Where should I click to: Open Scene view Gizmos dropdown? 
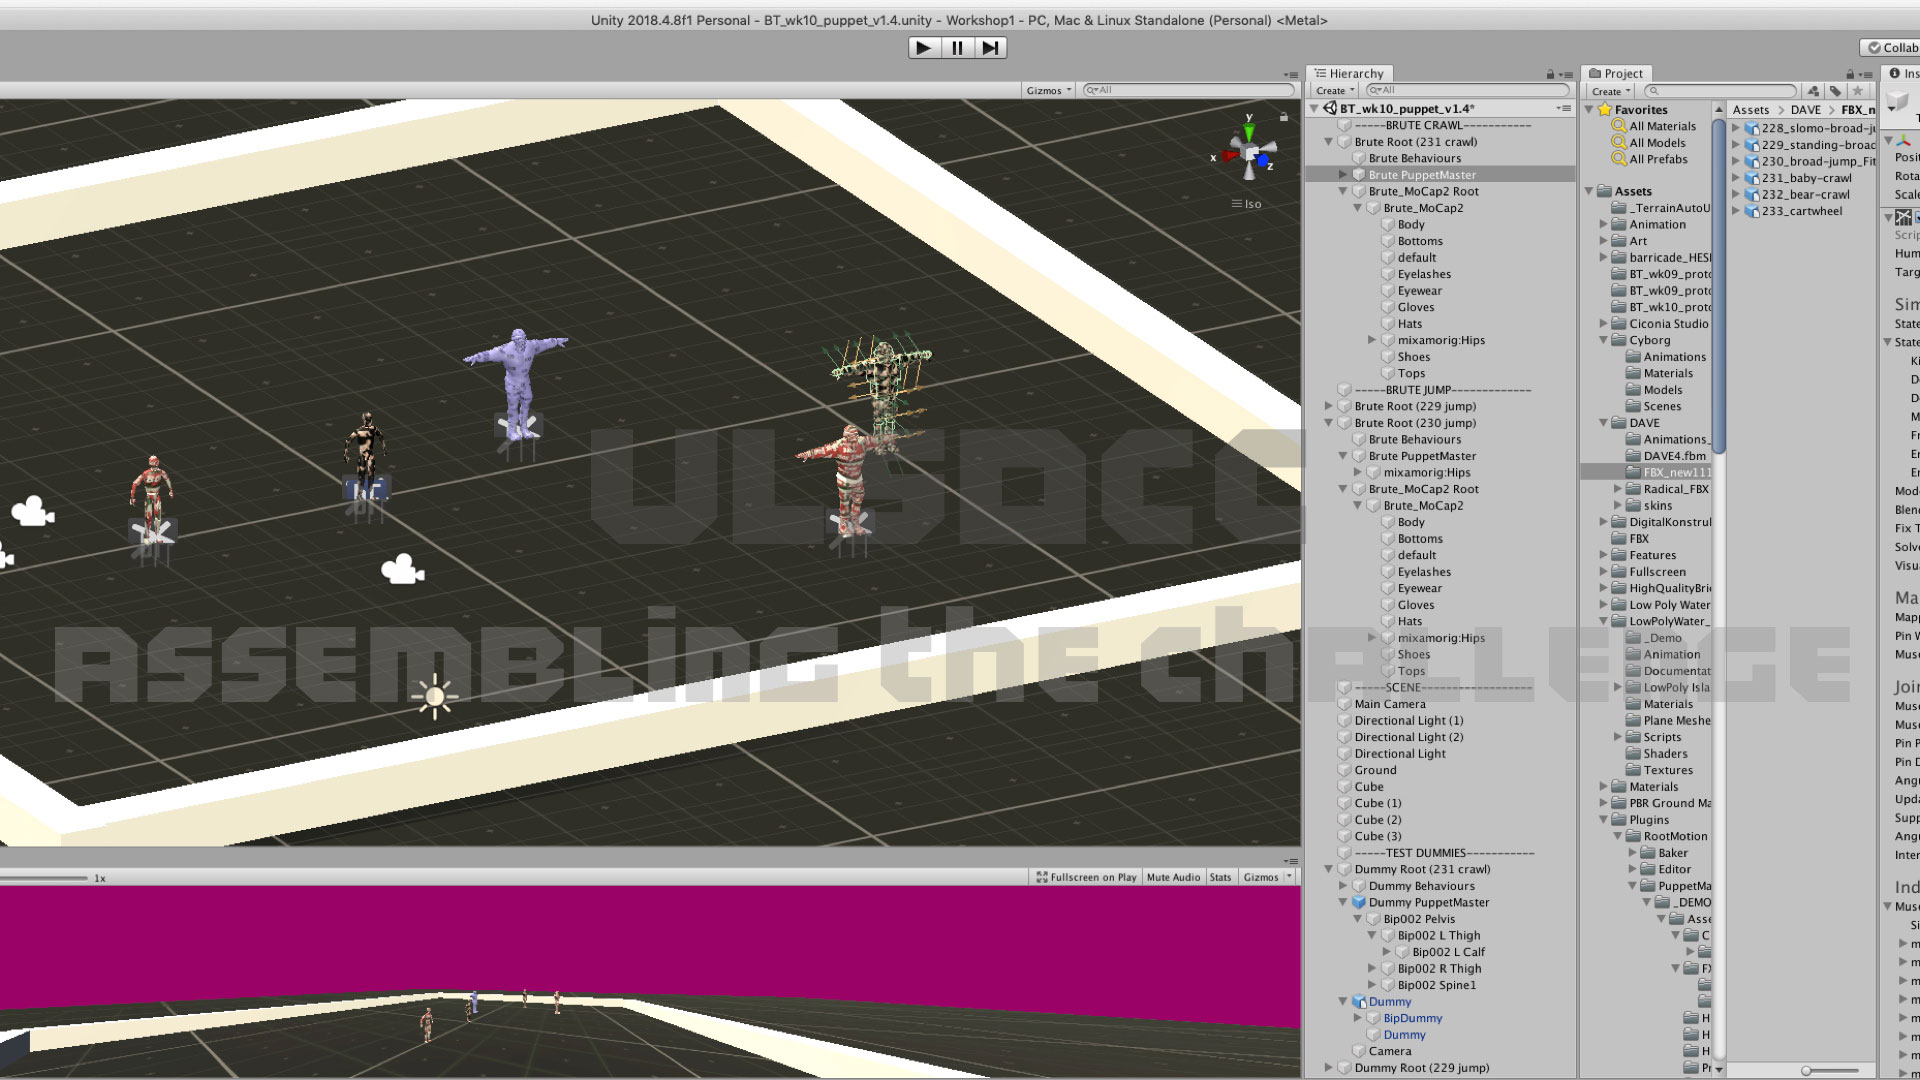point(1048,90)
